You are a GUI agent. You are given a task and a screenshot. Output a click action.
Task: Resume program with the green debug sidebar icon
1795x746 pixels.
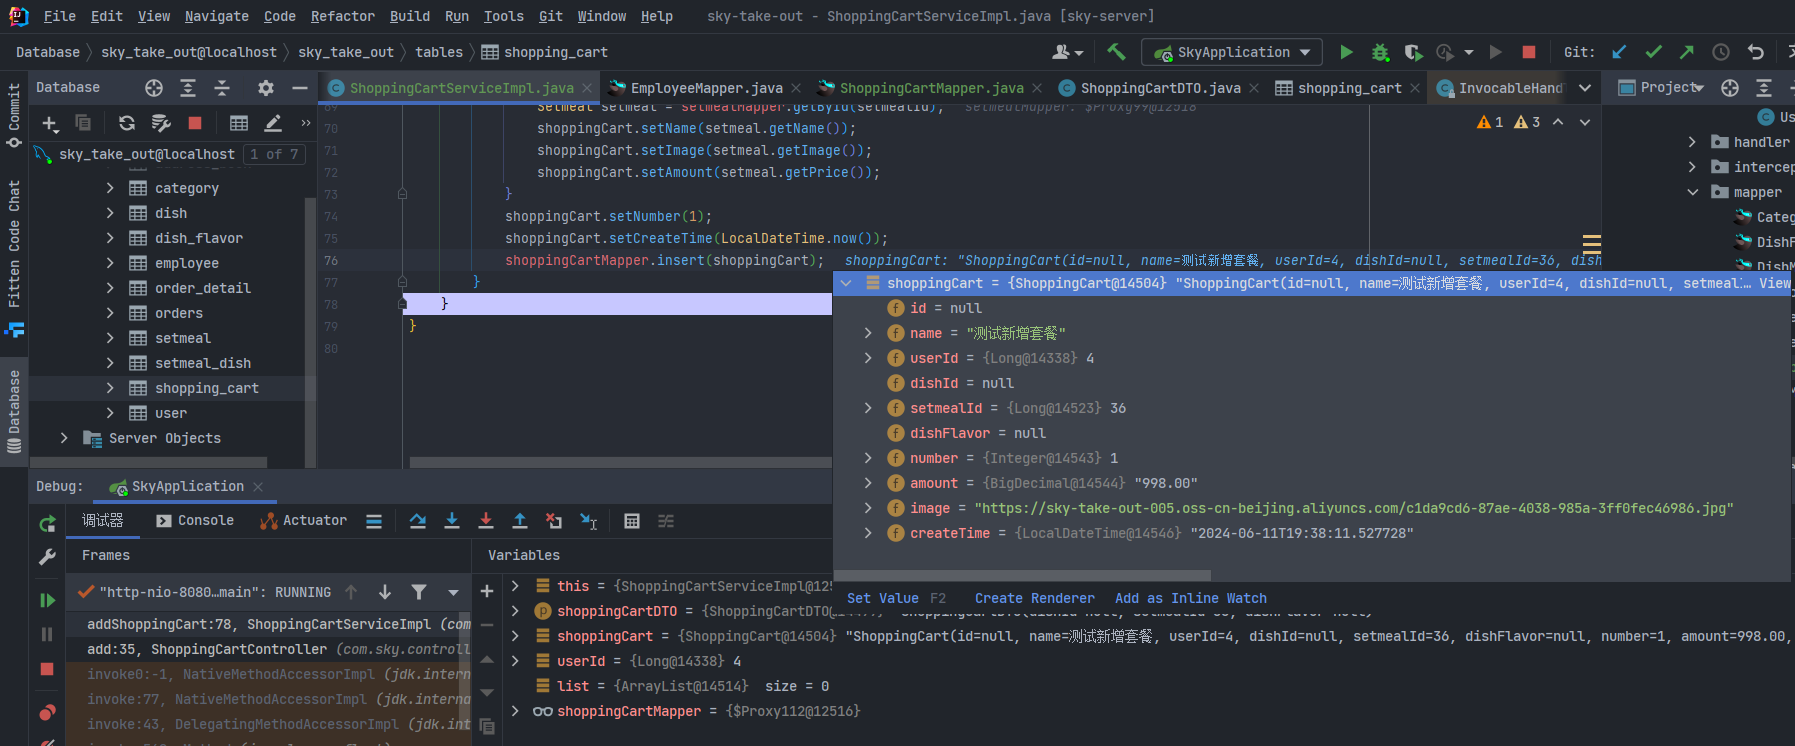pos(47,600)
